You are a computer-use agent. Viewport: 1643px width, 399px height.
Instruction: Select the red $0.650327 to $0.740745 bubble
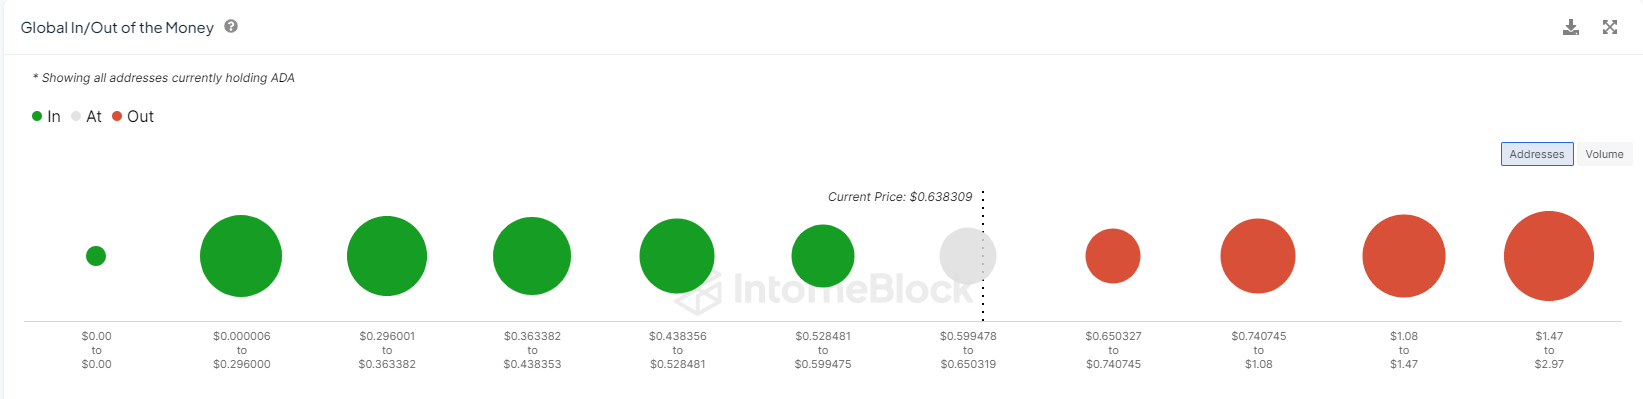tap(1113, 256)
